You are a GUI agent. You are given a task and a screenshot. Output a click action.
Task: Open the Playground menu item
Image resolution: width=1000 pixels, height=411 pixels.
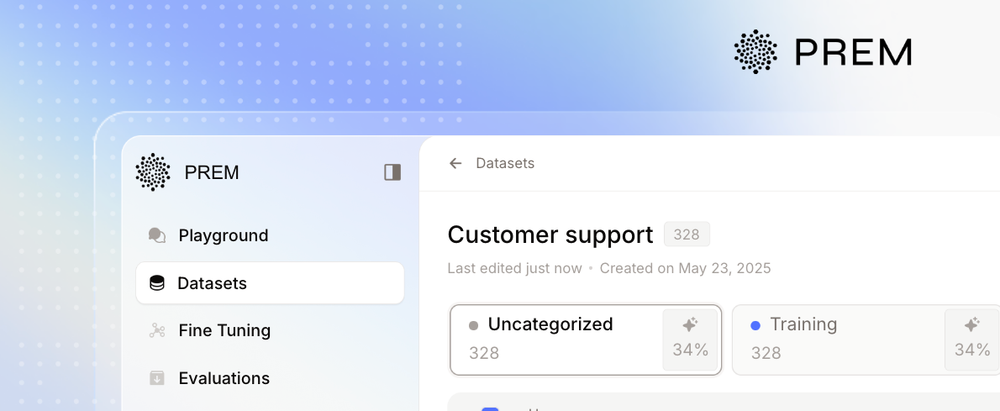pyautogui.click(x=223, y=236)
